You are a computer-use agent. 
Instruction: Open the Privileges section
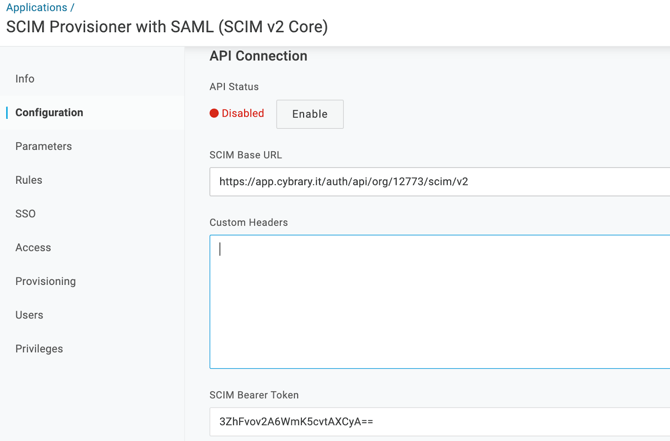coord(39,349)
